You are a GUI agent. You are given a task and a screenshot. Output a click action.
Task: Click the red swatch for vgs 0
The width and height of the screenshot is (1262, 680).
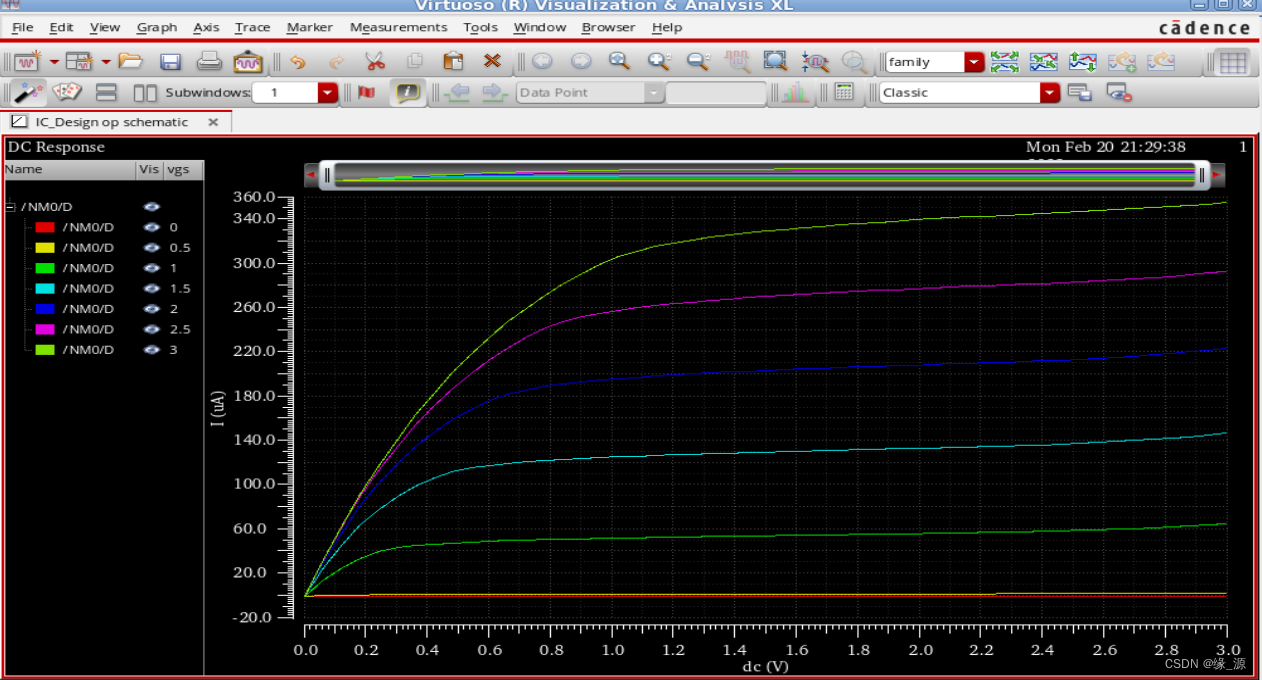click(x=45, y=227)
